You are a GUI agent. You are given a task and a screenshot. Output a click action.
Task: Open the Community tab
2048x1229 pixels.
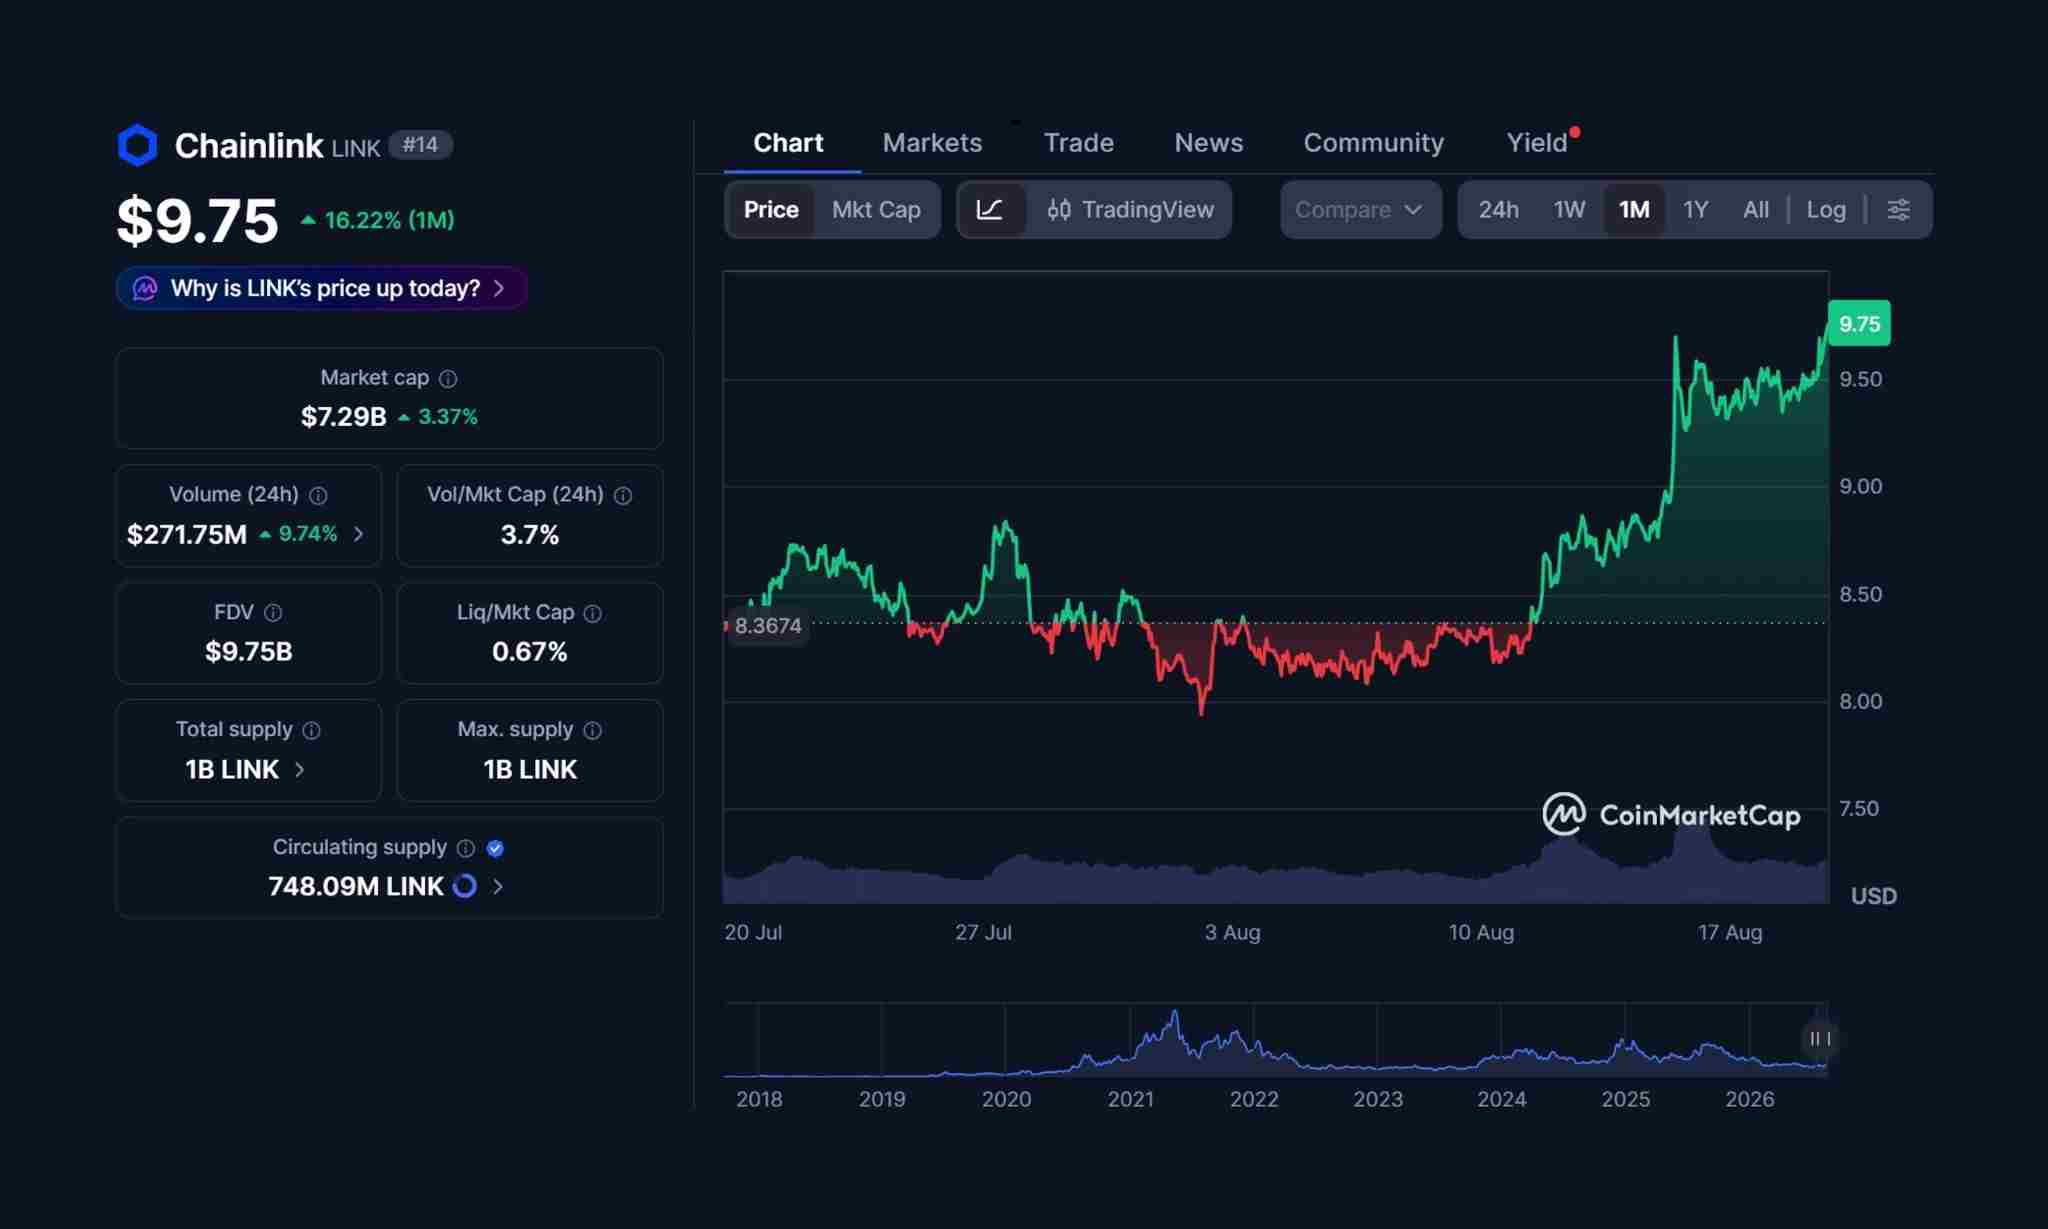click(x=1373, y=143)
